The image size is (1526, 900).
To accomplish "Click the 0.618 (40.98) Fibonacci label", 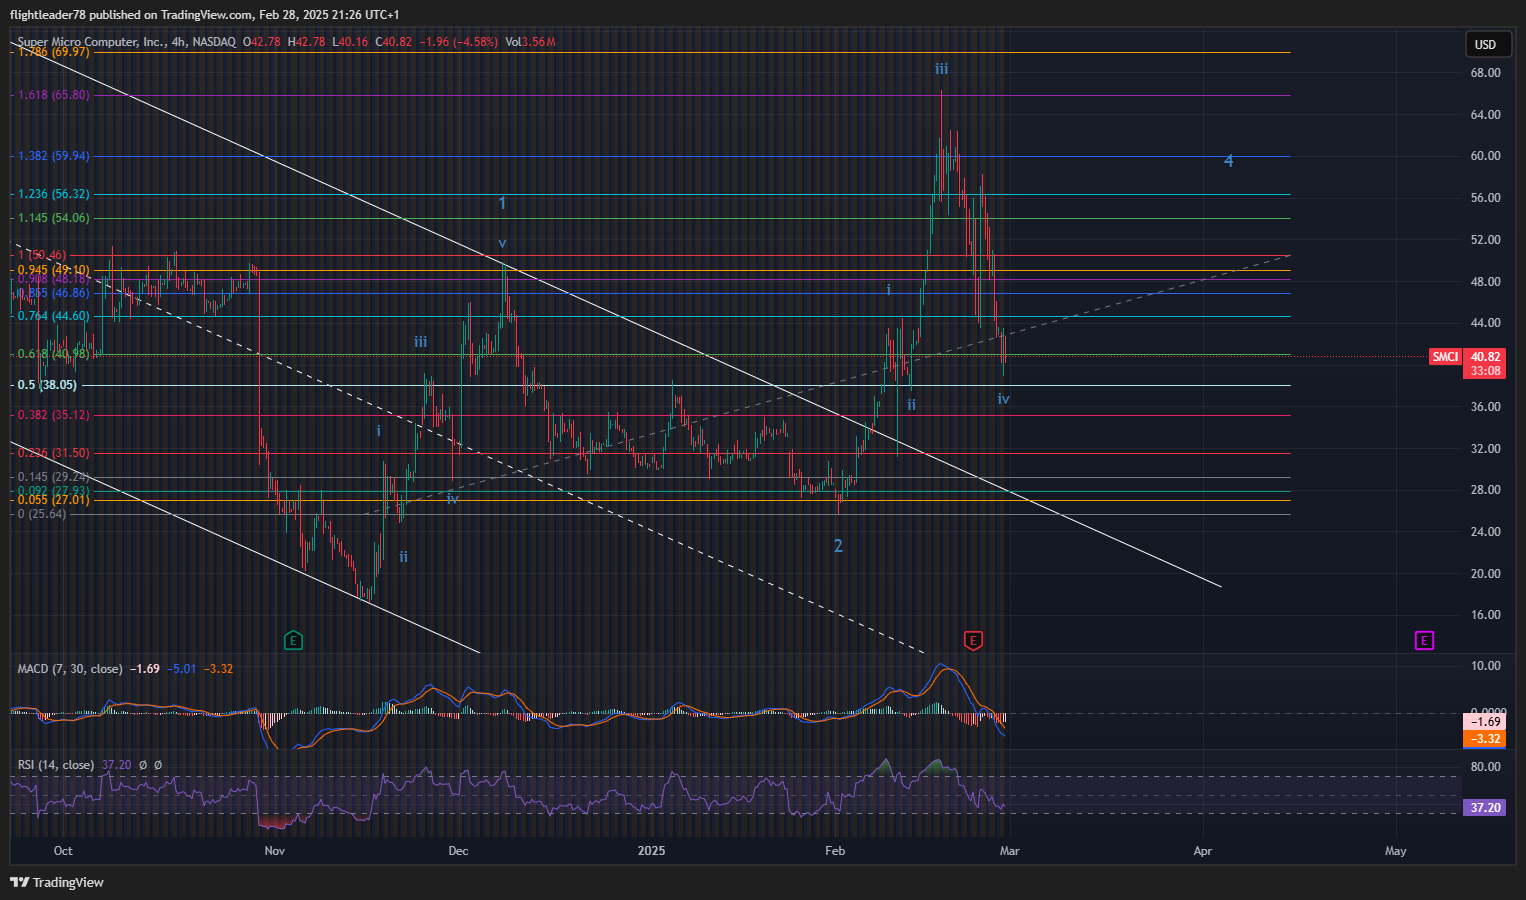I will (54, 354).
